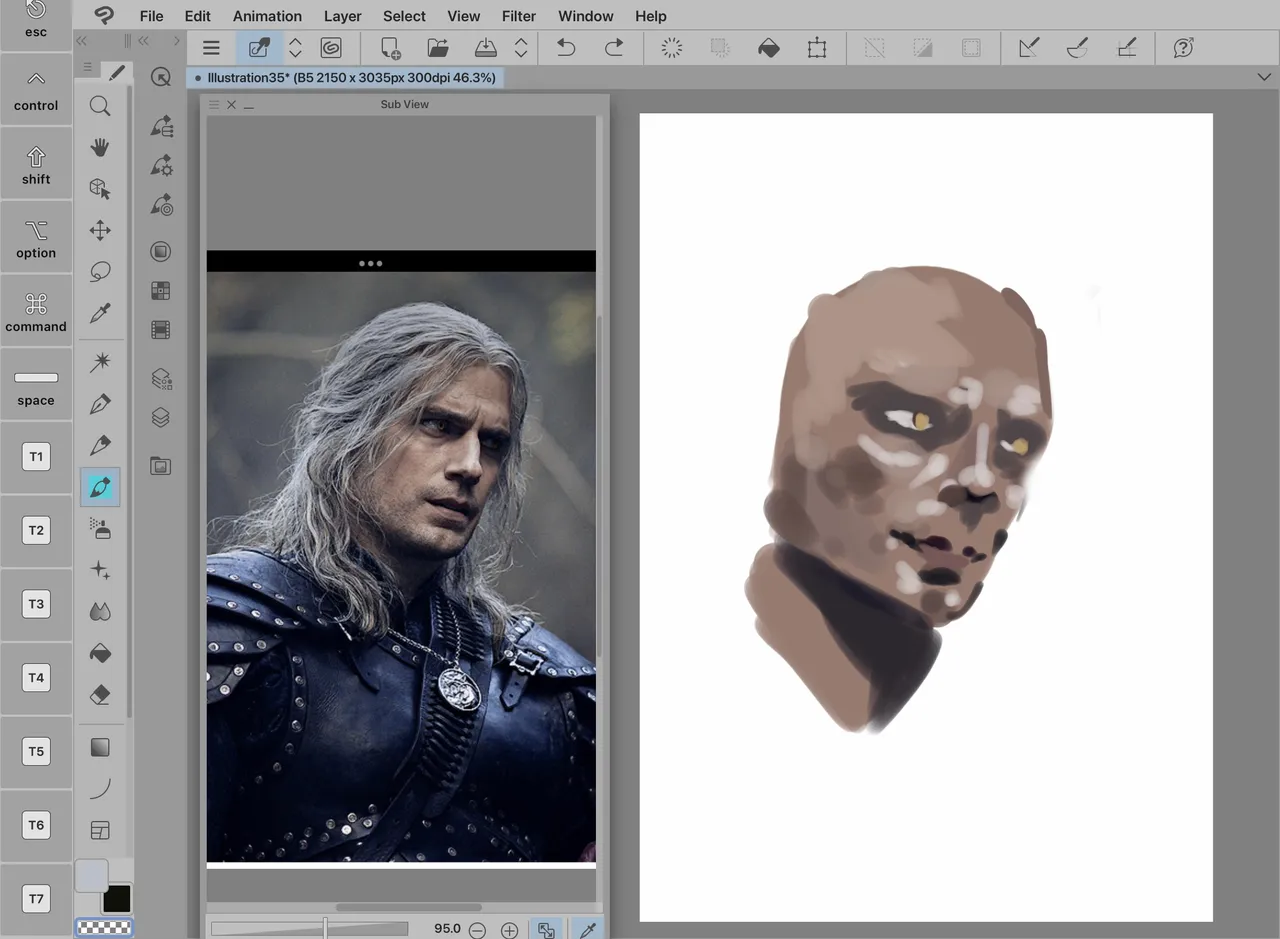Select the Hand move-view tool

coord(100,148)
